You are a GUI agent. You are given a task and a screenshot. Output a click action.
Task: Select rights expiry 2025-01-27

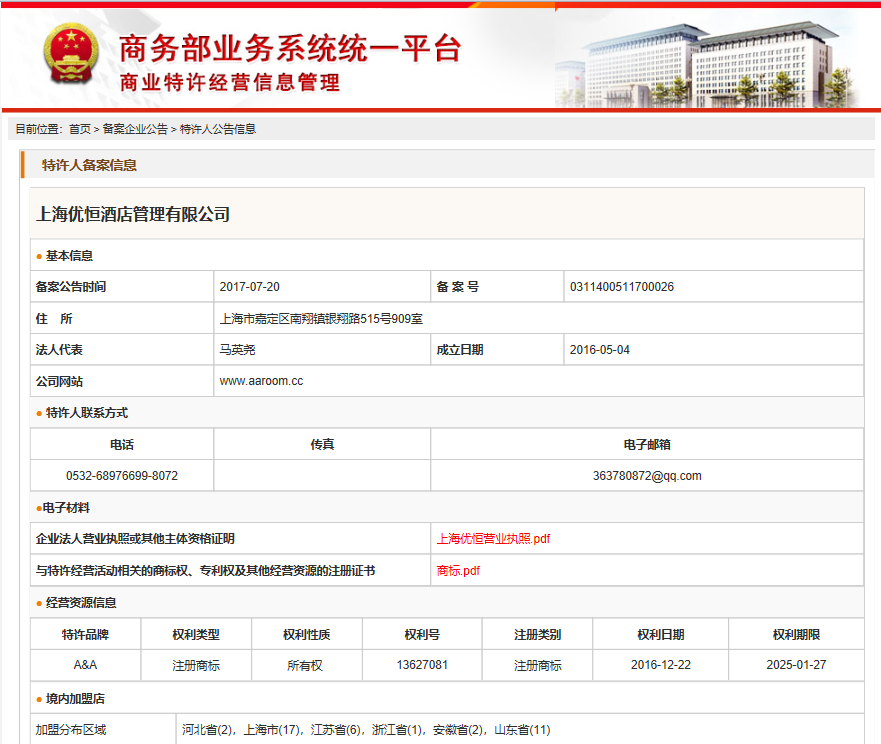[796, 665]
